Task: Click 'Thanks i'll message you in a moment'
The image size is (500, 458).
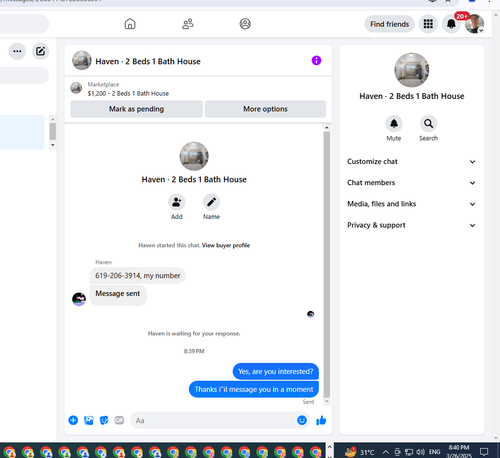Action: (x=254, y=389)
